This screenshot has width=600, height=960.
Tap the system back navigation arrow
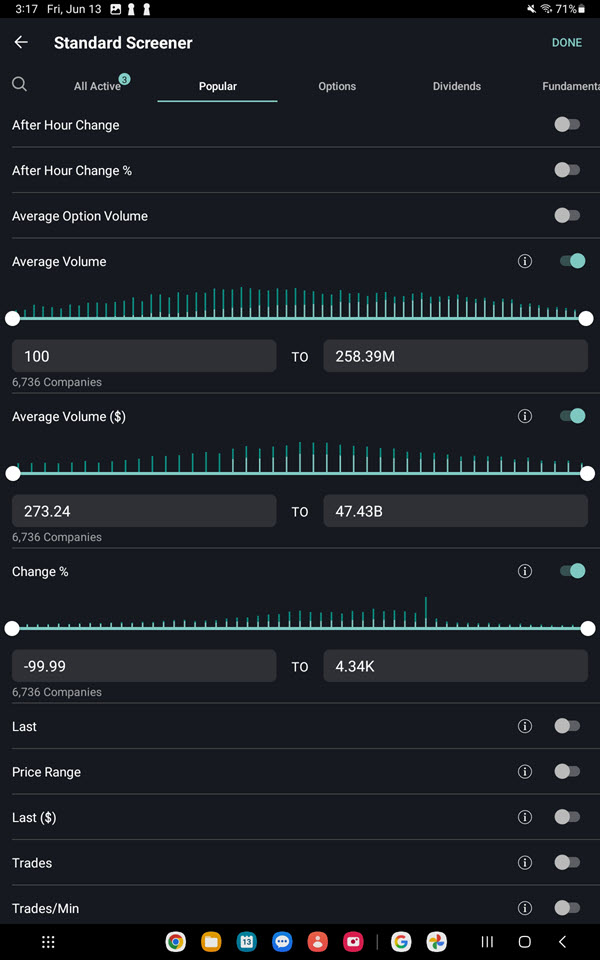(x=562, y=942)
